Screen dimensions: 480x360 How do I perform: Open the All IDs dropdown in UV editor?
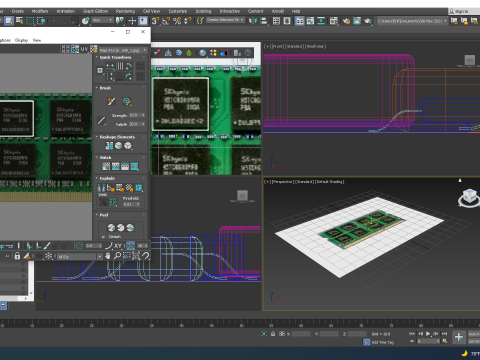pyautogui.click(x=79, y=257)
